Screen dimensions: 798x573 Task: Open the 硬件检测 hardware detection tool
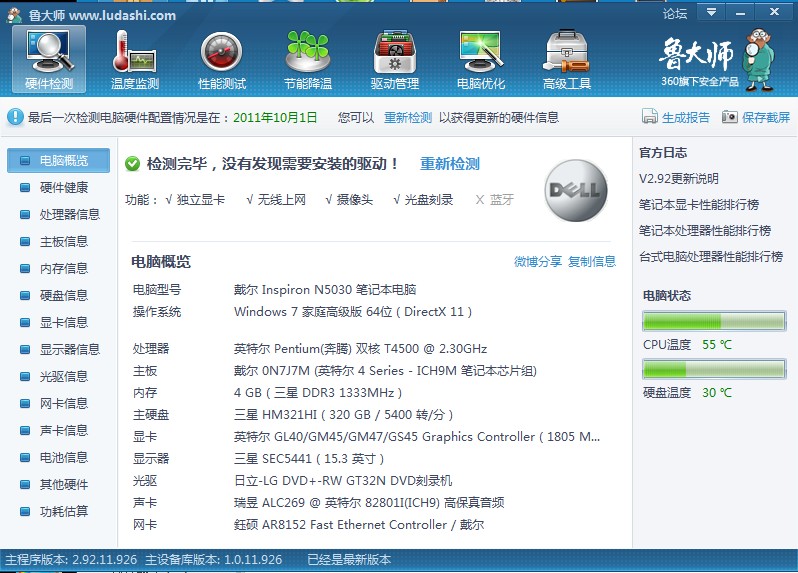point(49,59)
